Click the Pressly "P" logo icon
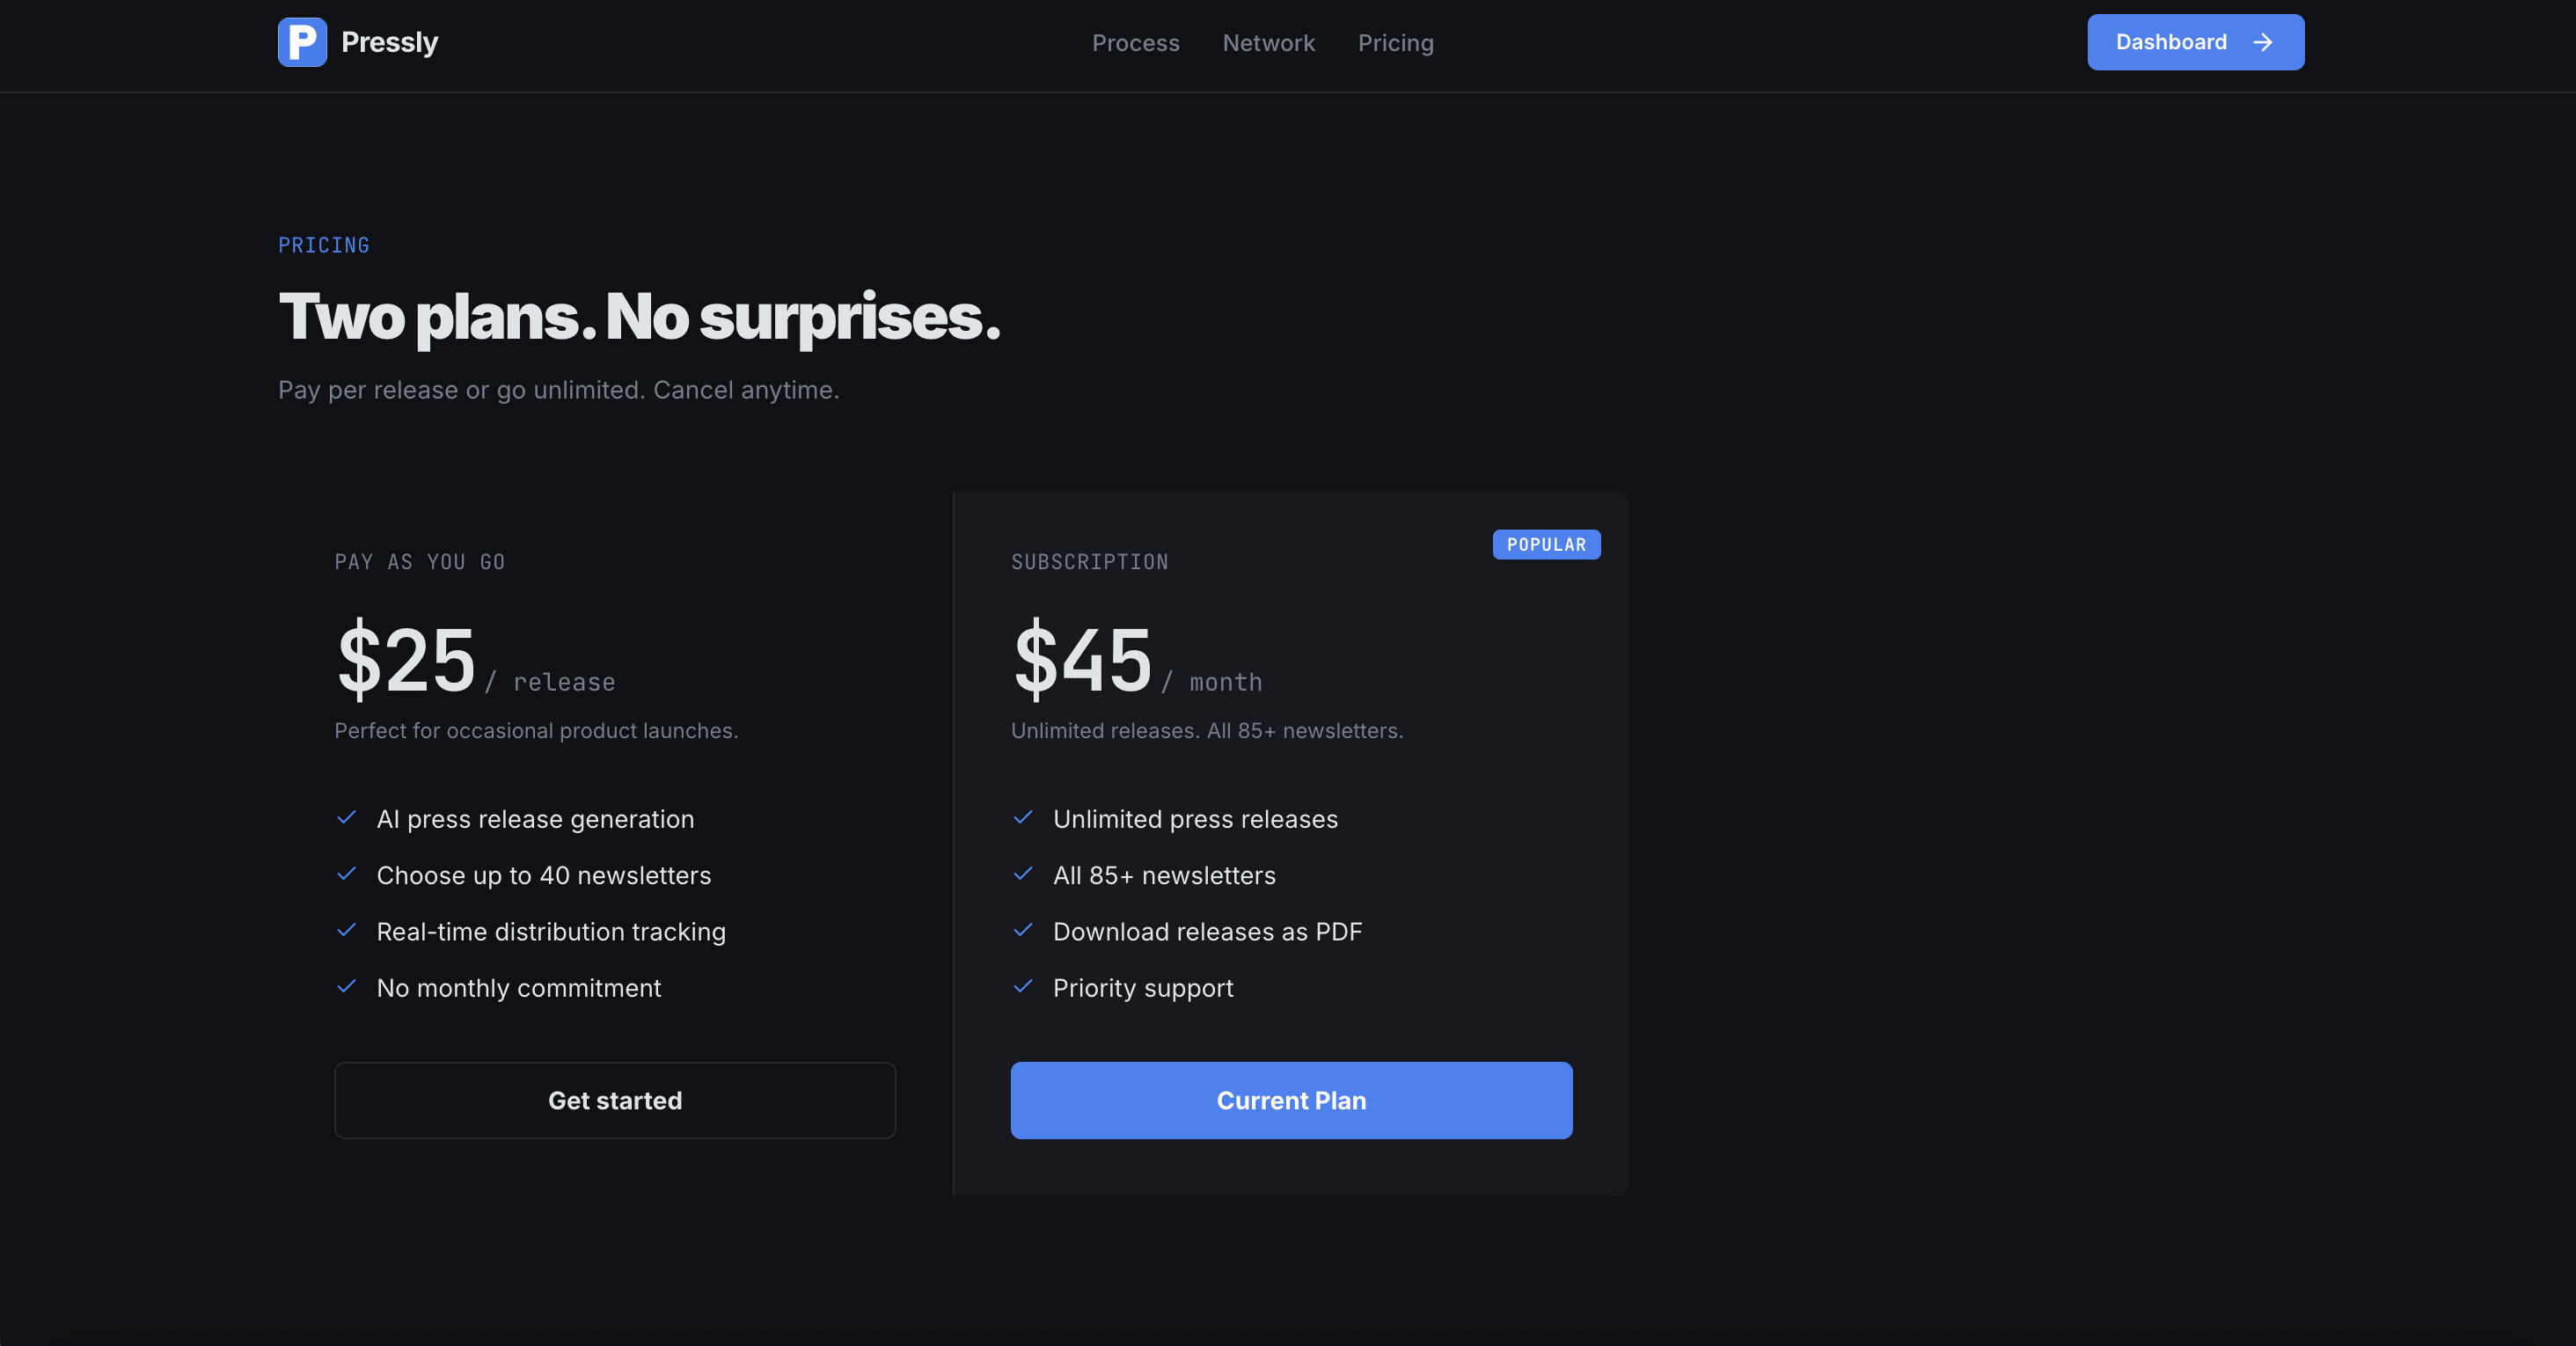The image size is (2576, 1346). point(301,42)
